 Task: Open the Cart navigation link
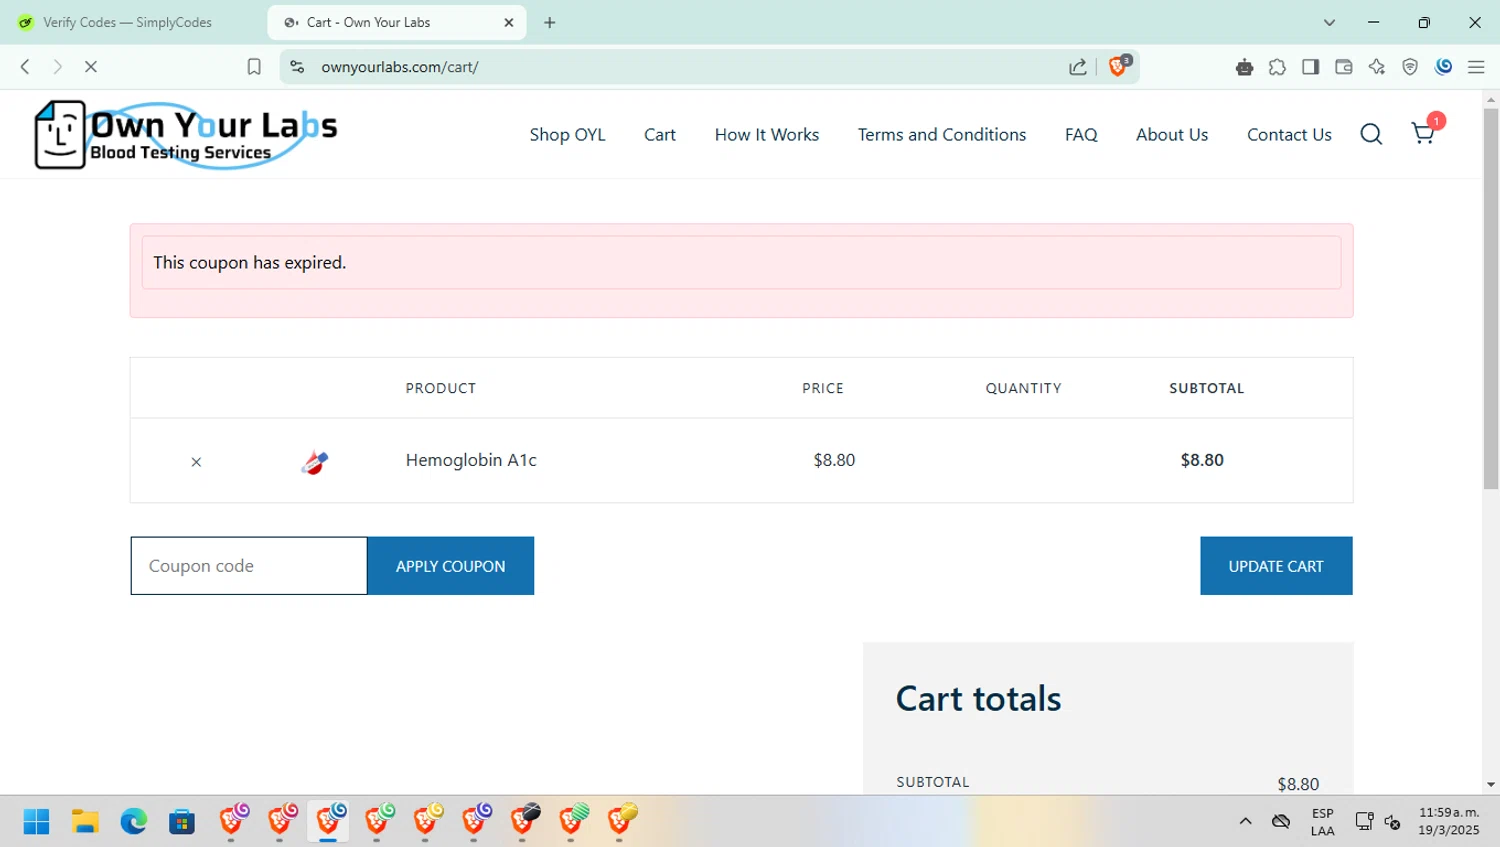click(659, 134)
